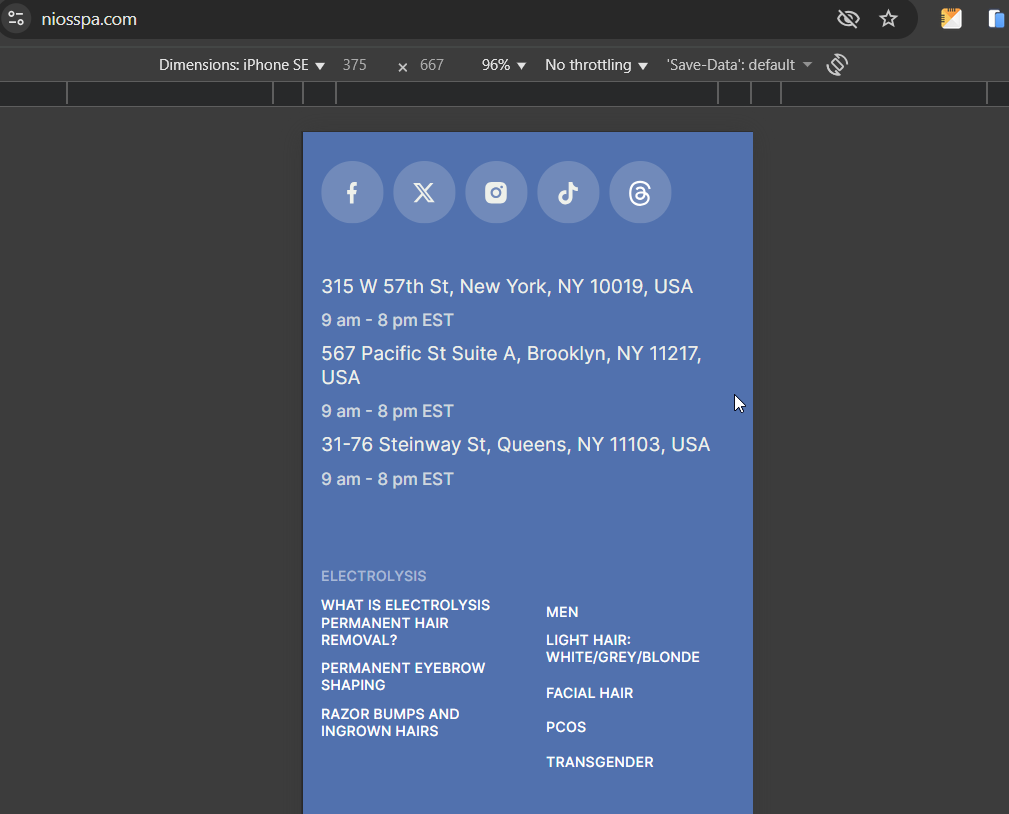Open the Razor Bumps and Ingrown Hairs link

[390, 723]
